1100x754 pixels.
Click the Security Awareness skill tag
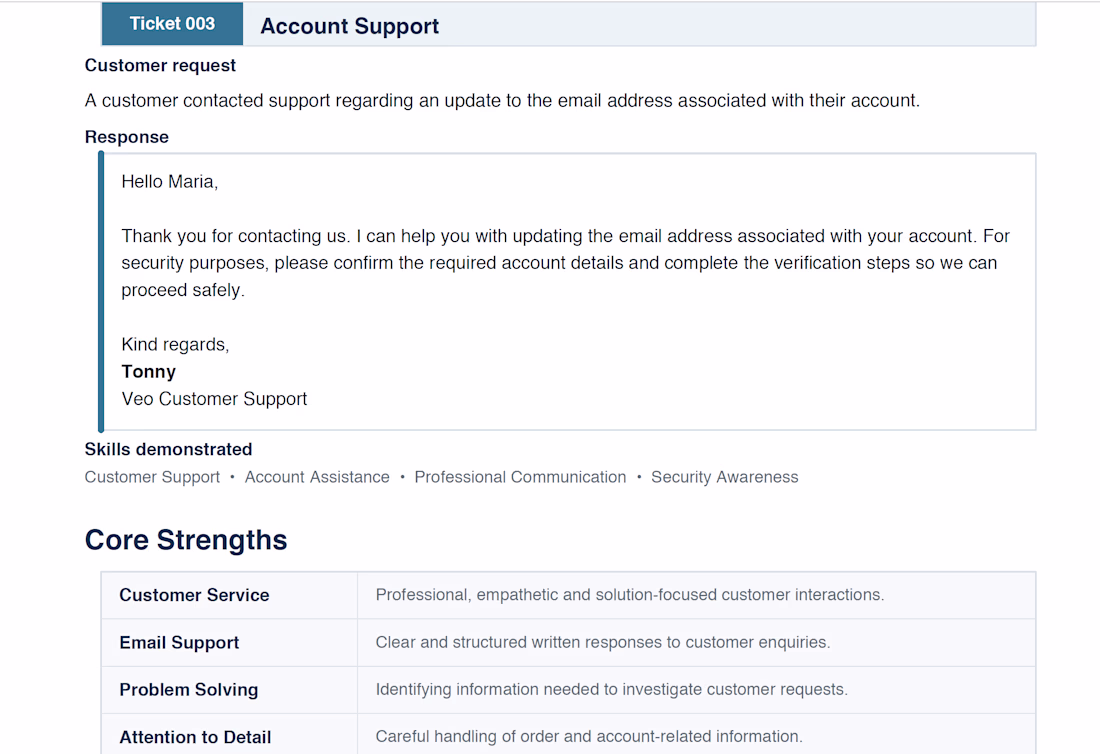click(725, 477)
